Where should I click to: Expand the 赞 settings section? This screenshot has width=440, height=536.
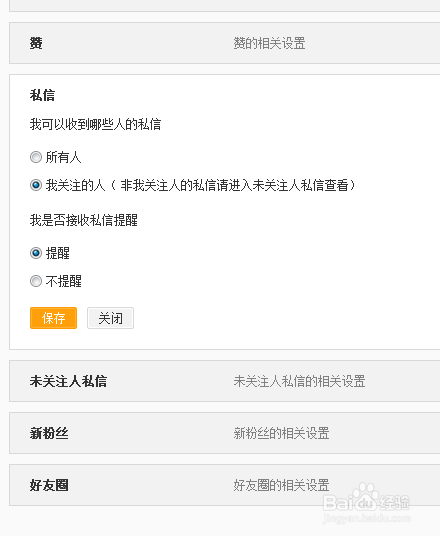(x=225, y=43)
